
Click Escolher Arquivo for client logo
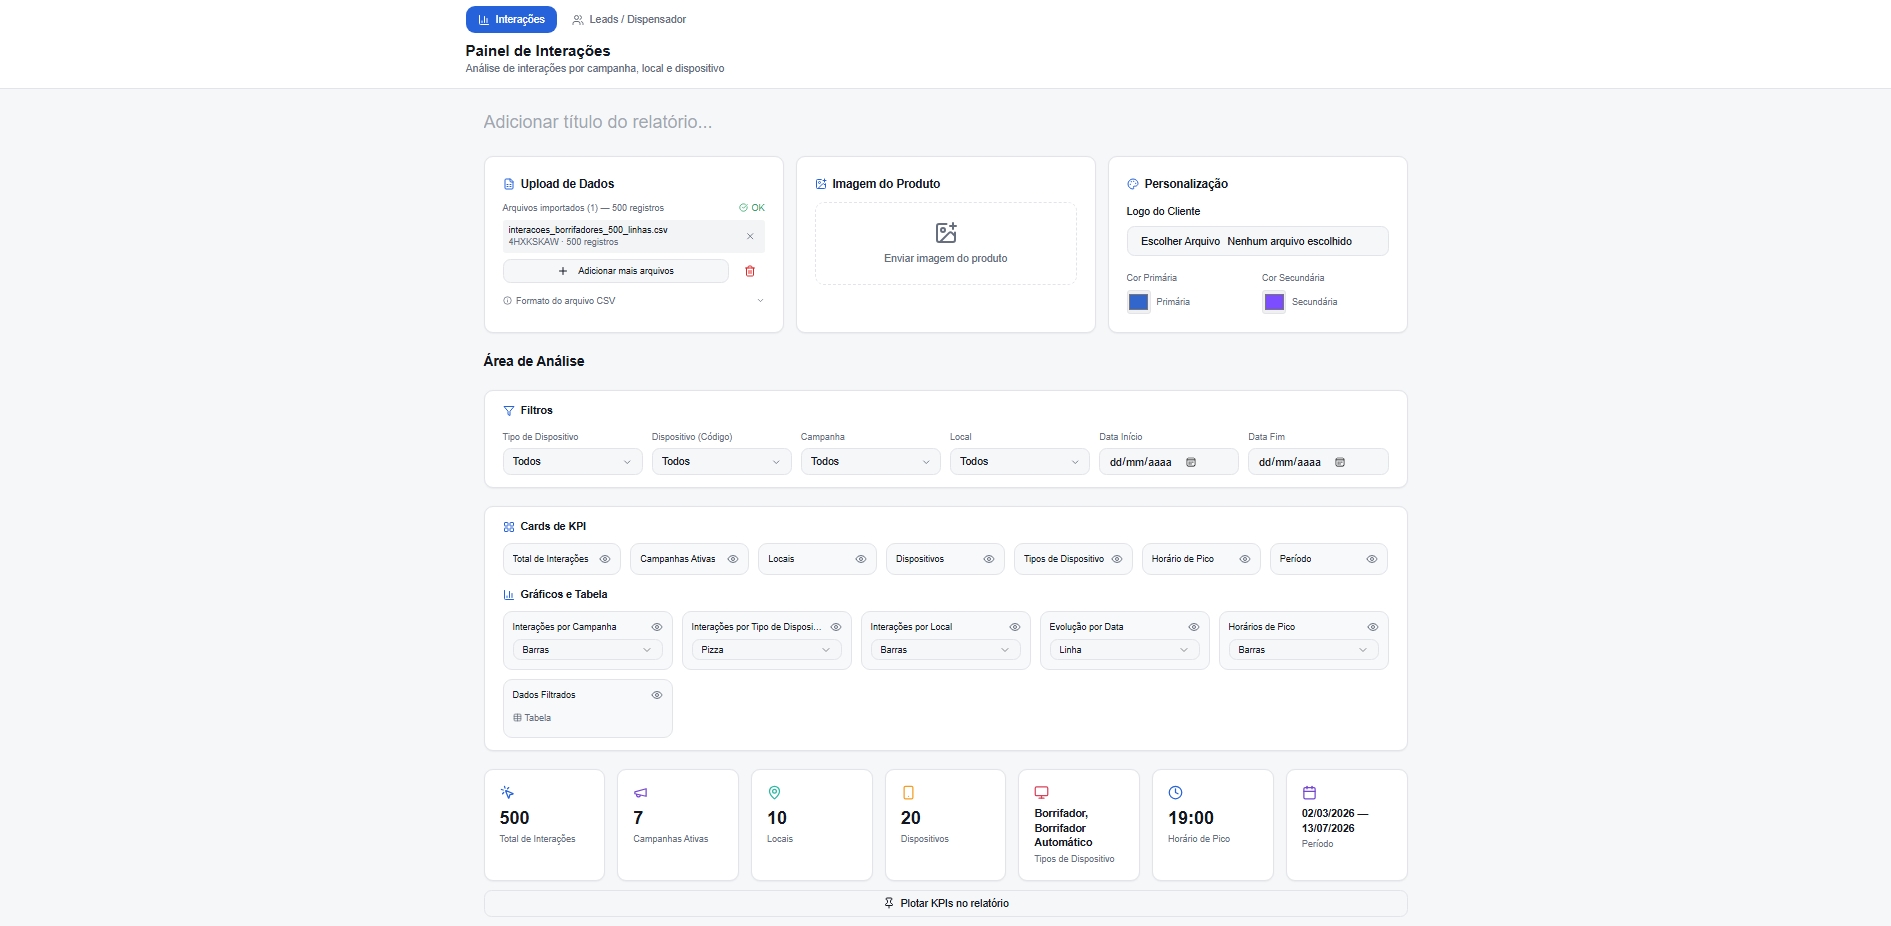[x=1180, y=241]
